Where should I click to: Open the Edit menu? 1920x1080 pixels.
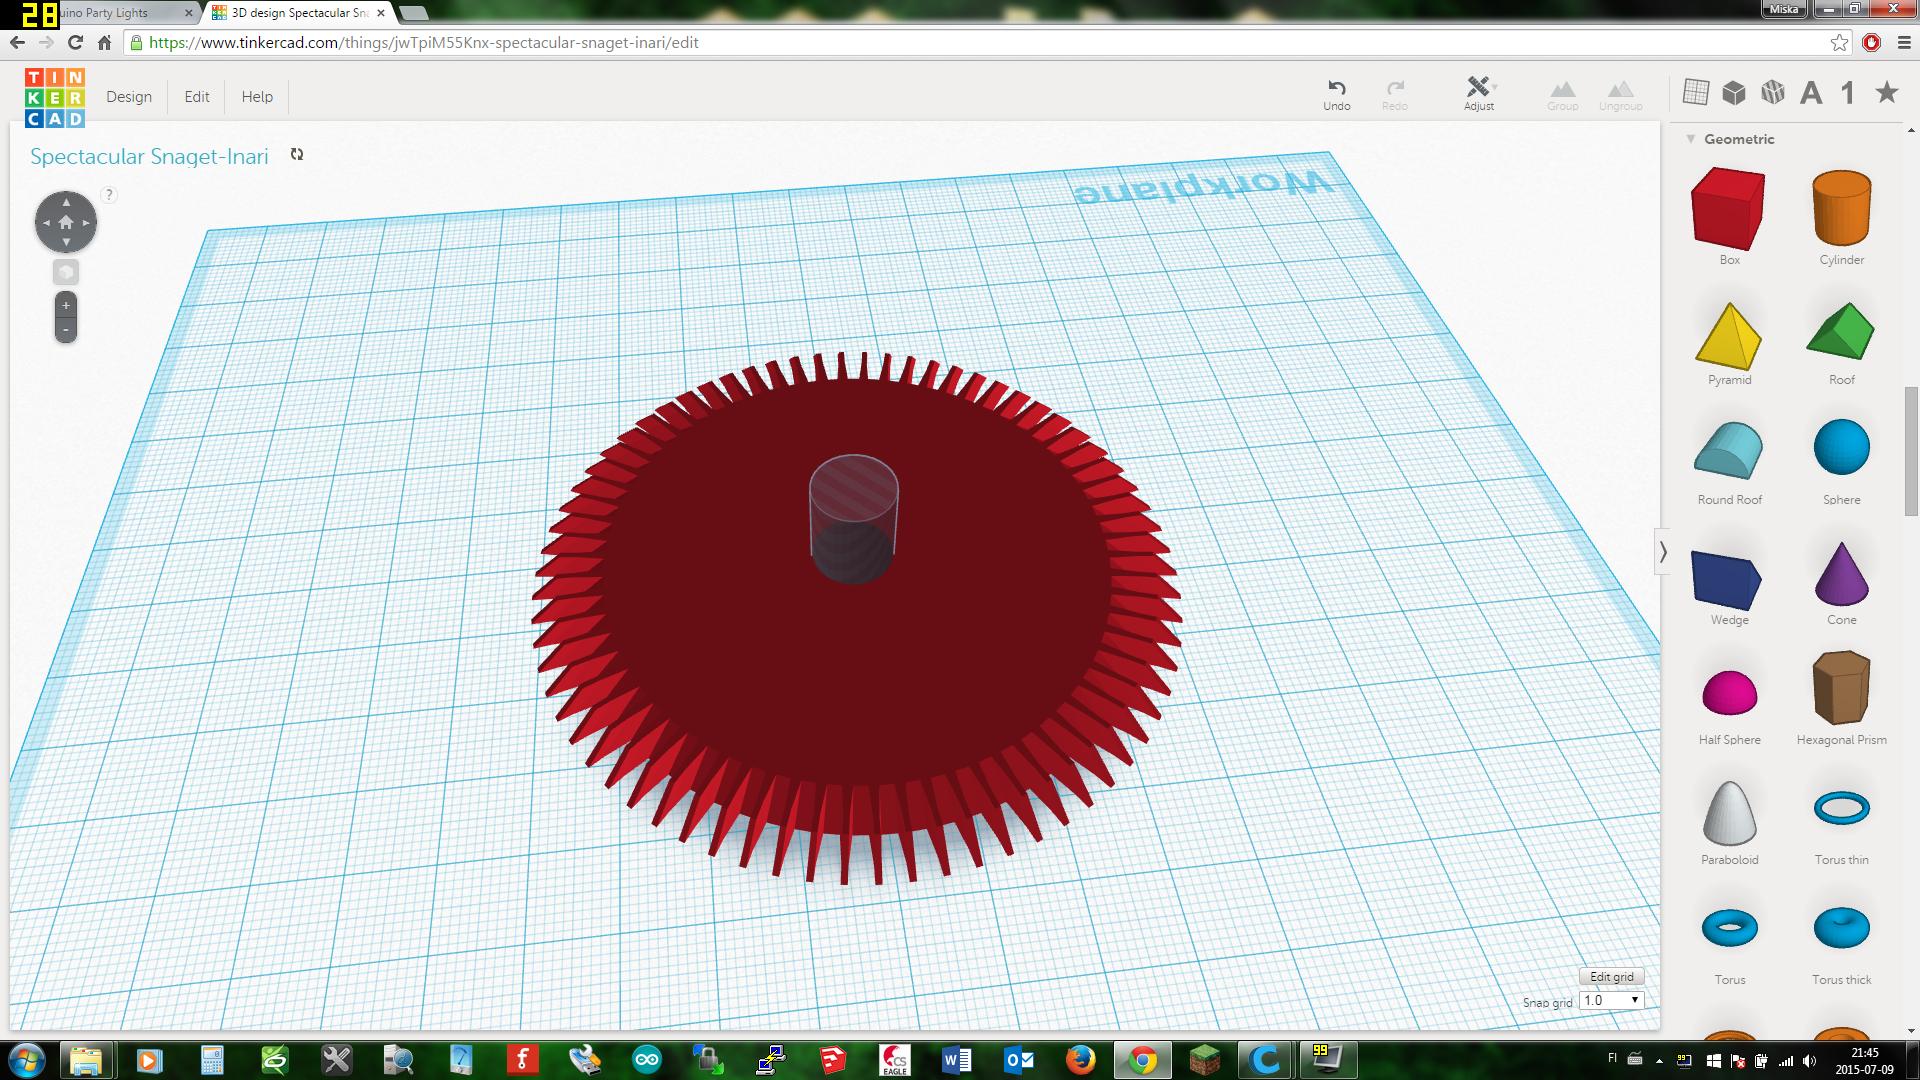197,97
